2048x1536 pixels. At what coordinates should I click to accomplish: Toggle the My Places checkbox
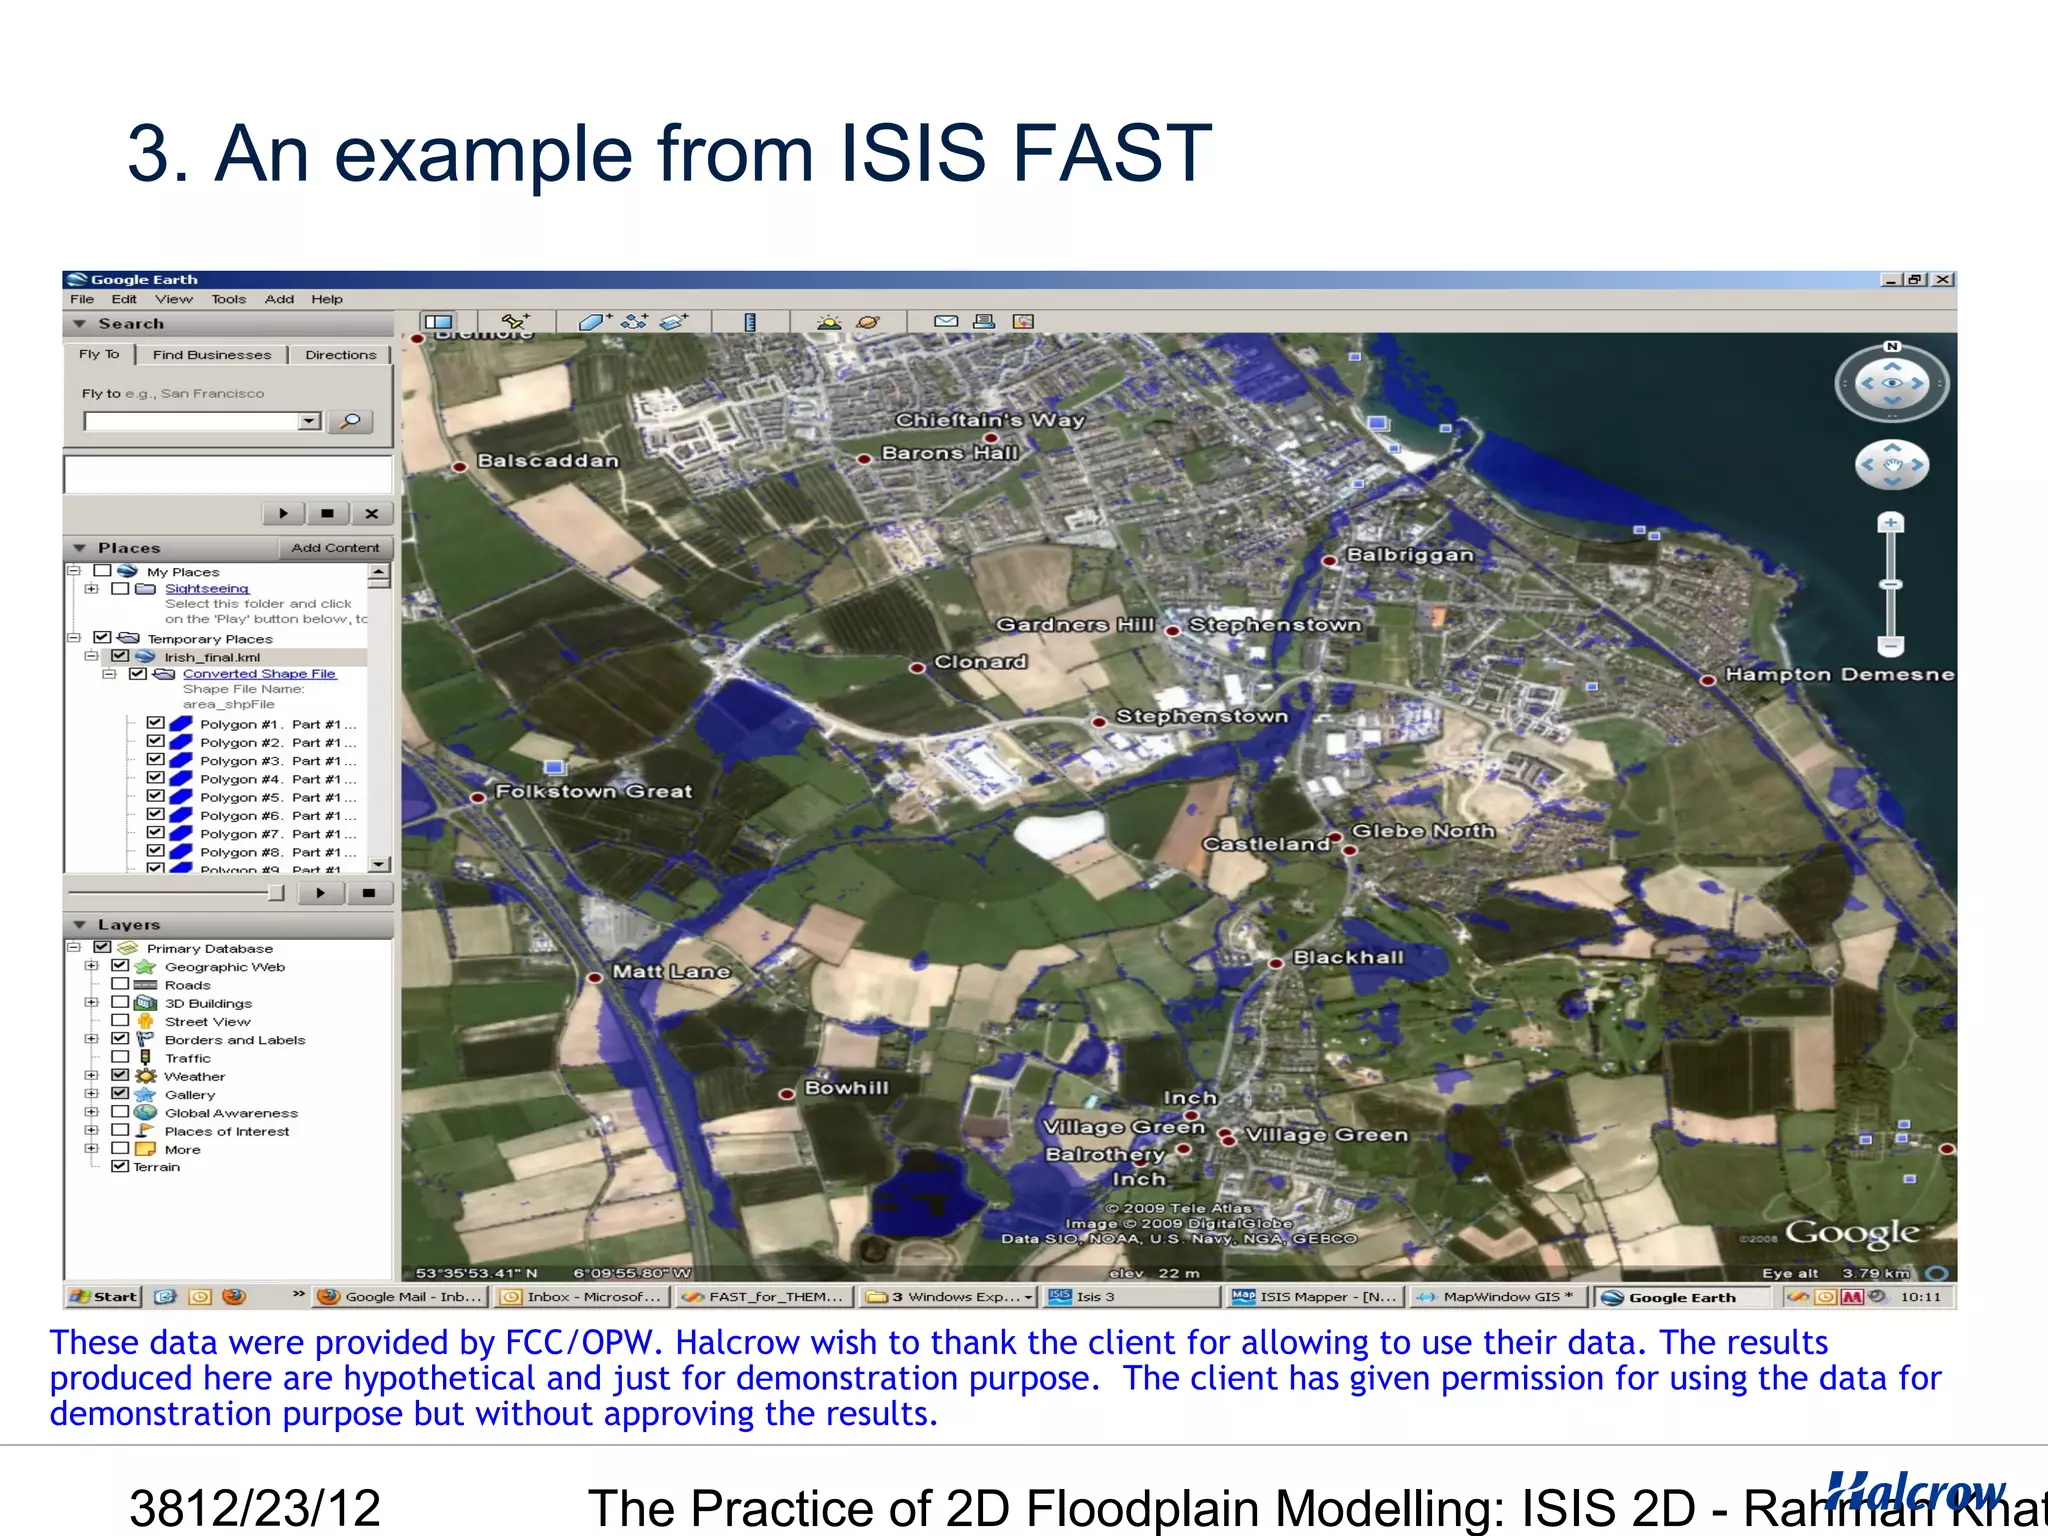(102, 571)
